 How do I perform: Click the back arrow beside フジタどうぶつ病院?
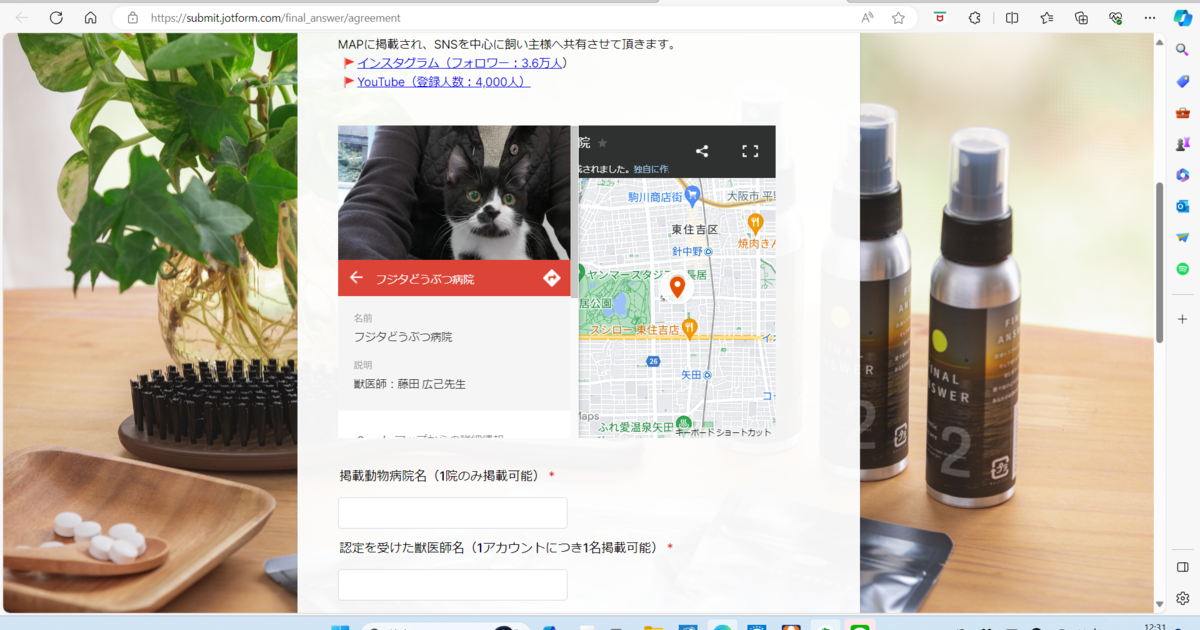click(x=356, y=278)
